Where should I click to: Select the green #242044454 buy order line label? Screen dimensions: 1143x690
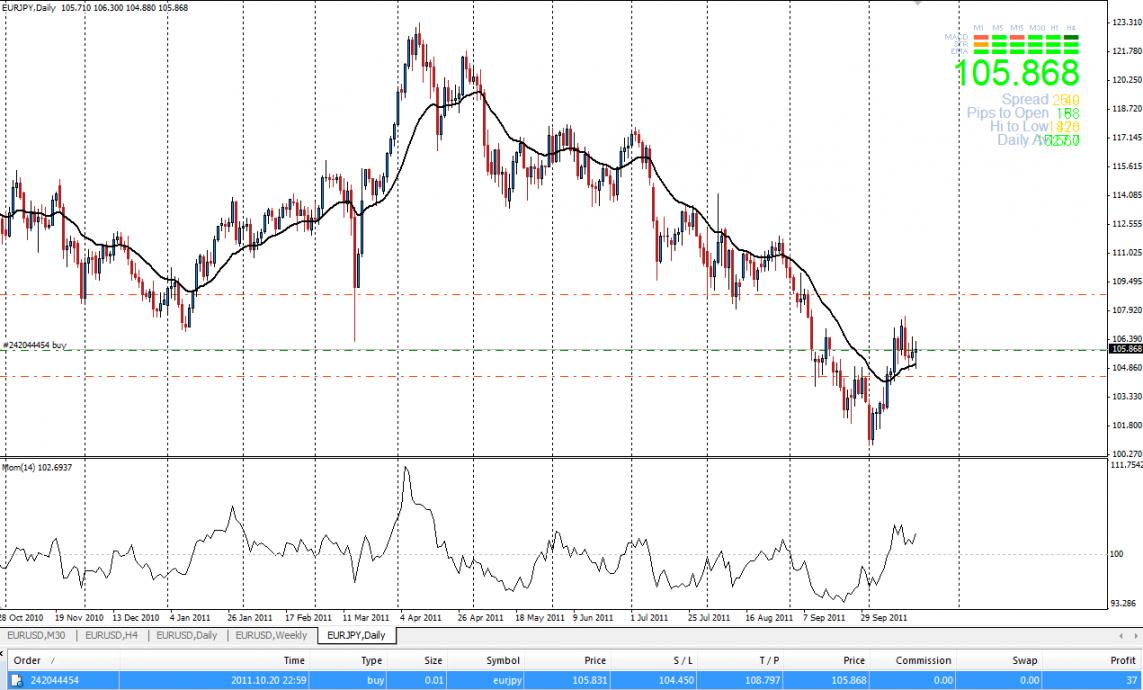[35, 345]
